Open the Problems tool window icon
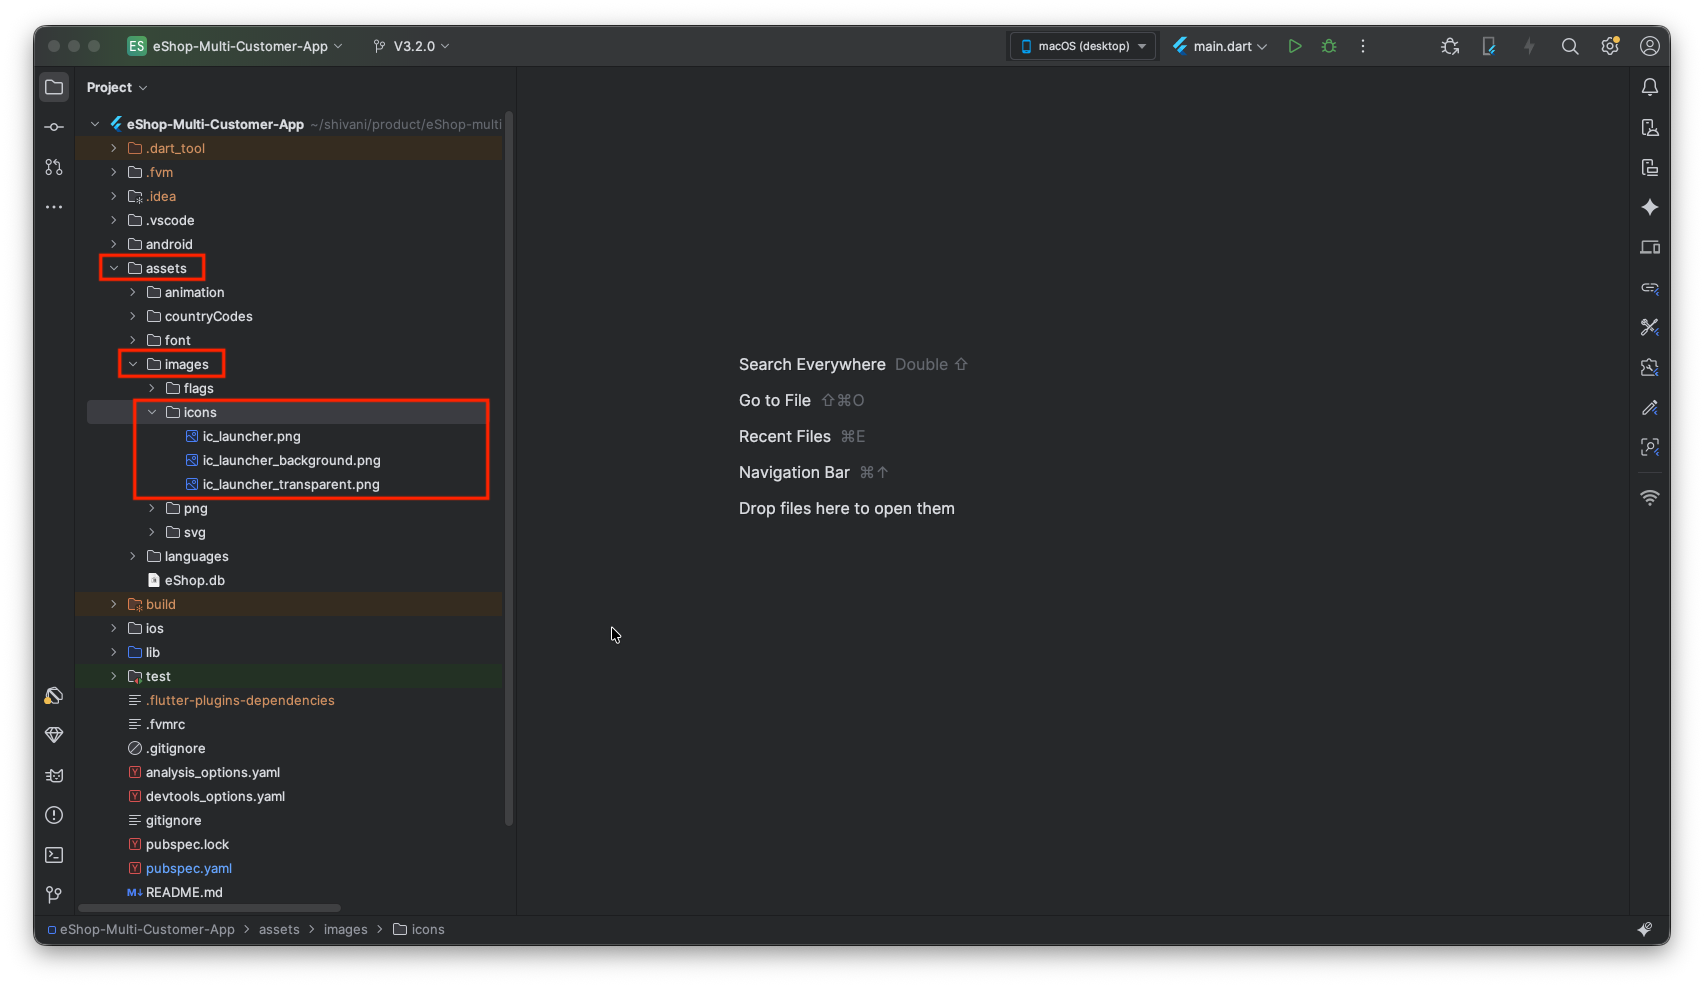 point(54,815)
